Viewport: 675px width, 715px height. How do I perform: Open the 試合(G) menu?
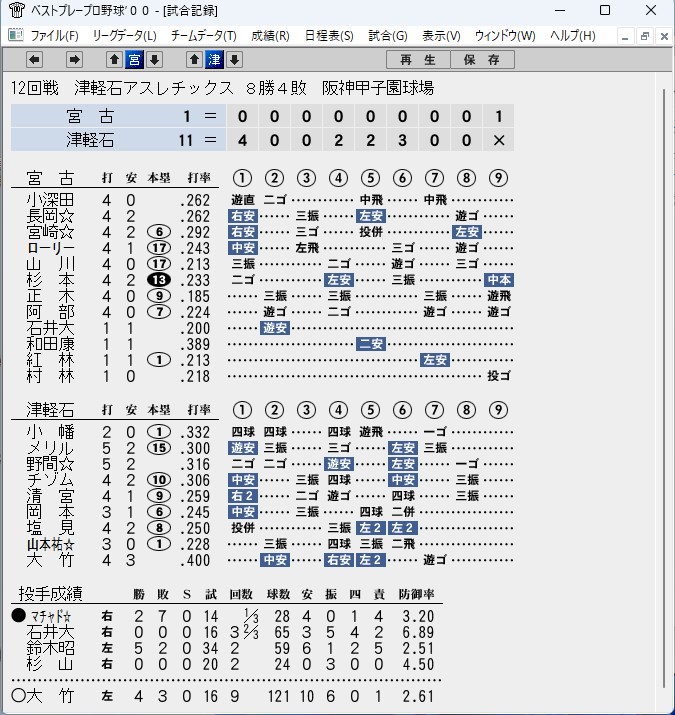[388, 36]
